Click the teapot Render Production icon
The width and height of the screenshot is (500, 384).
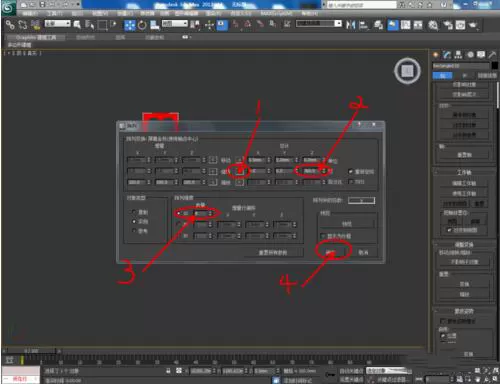[x=473, y=25]
